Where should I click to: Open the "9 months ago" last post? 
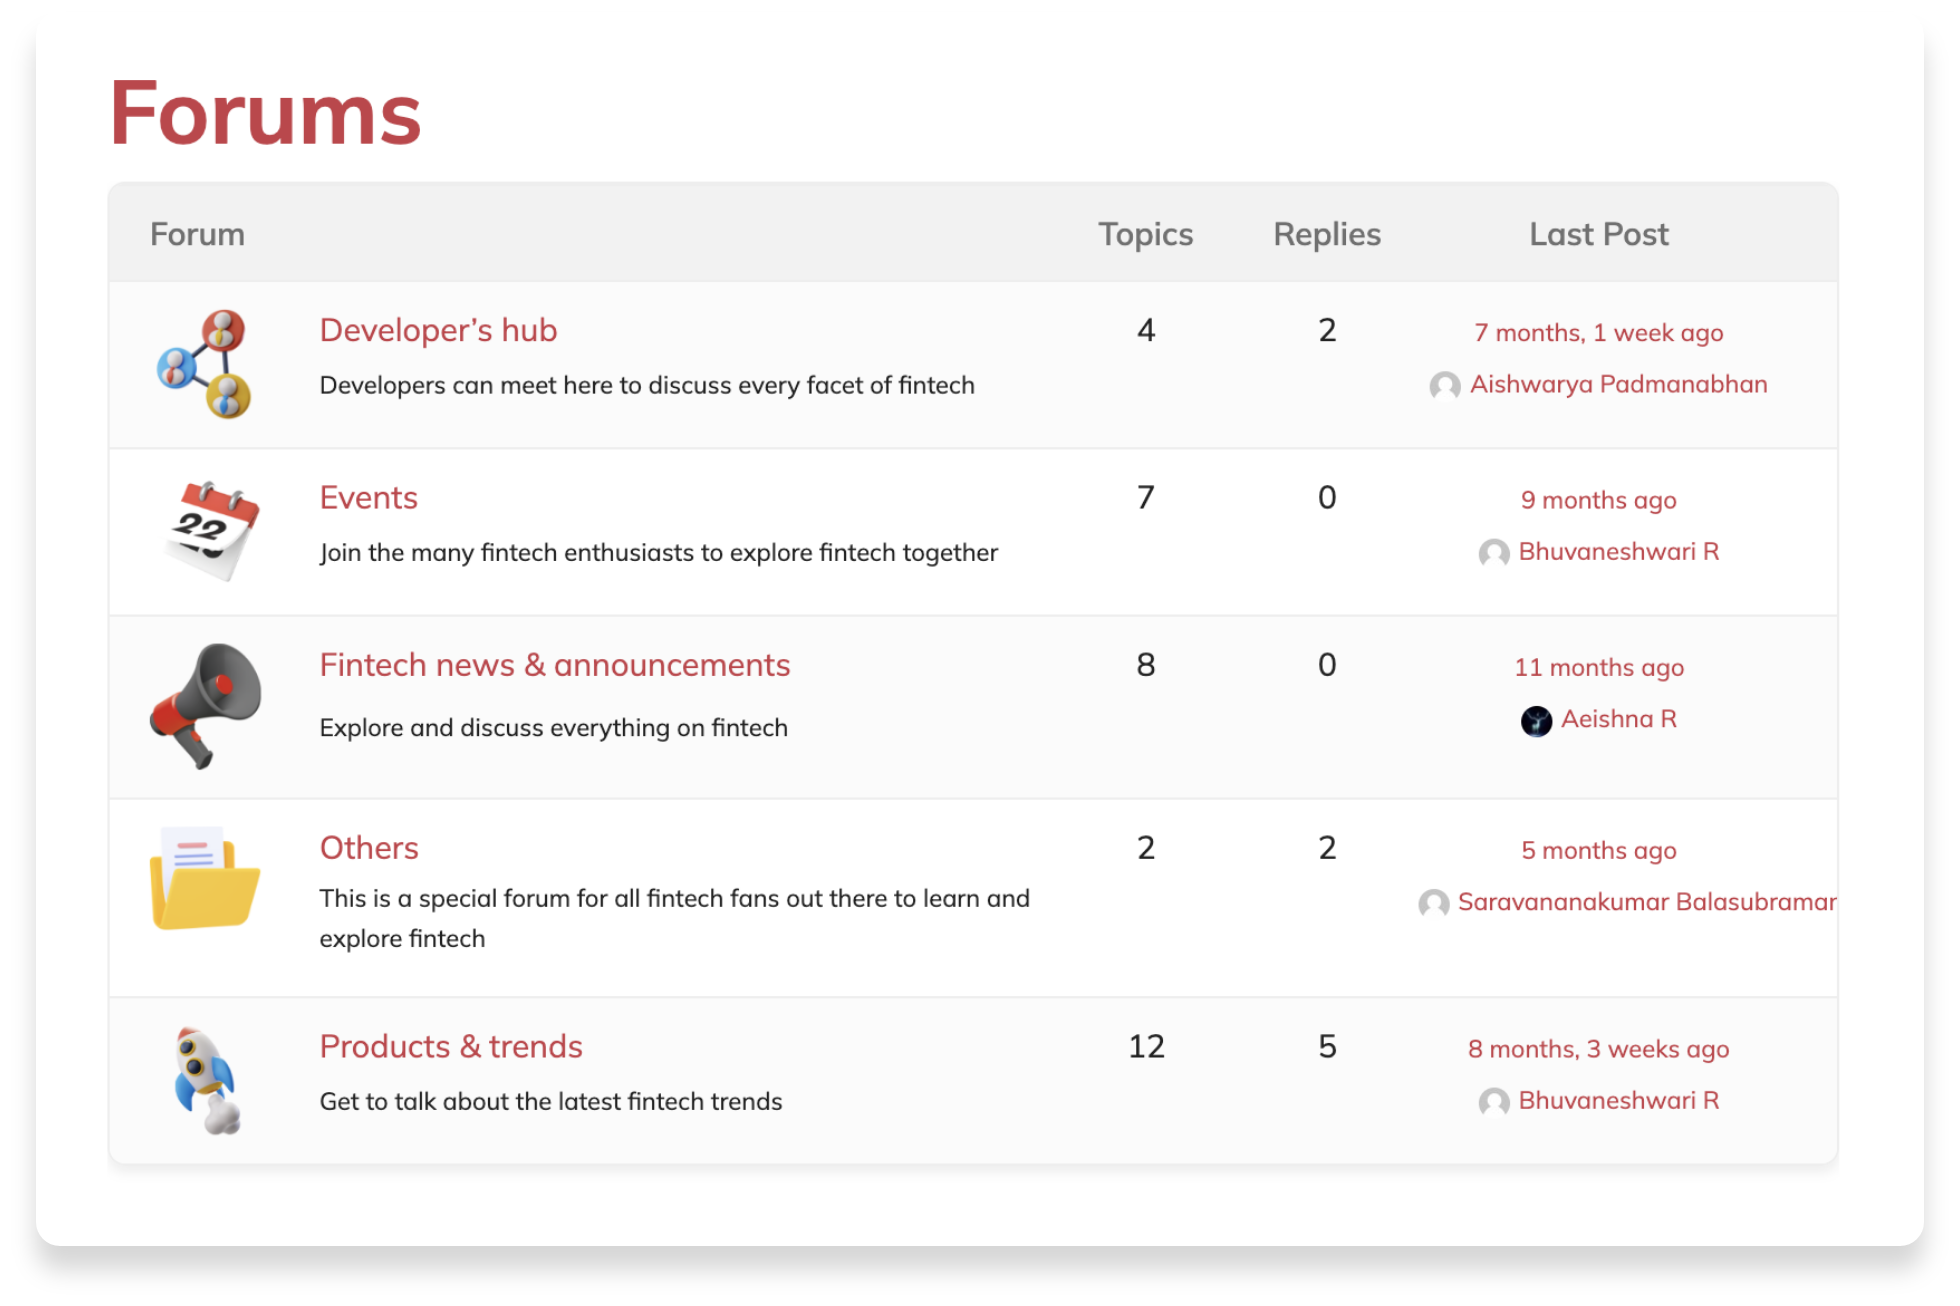pyautogui.click(x=1598, y=500)
